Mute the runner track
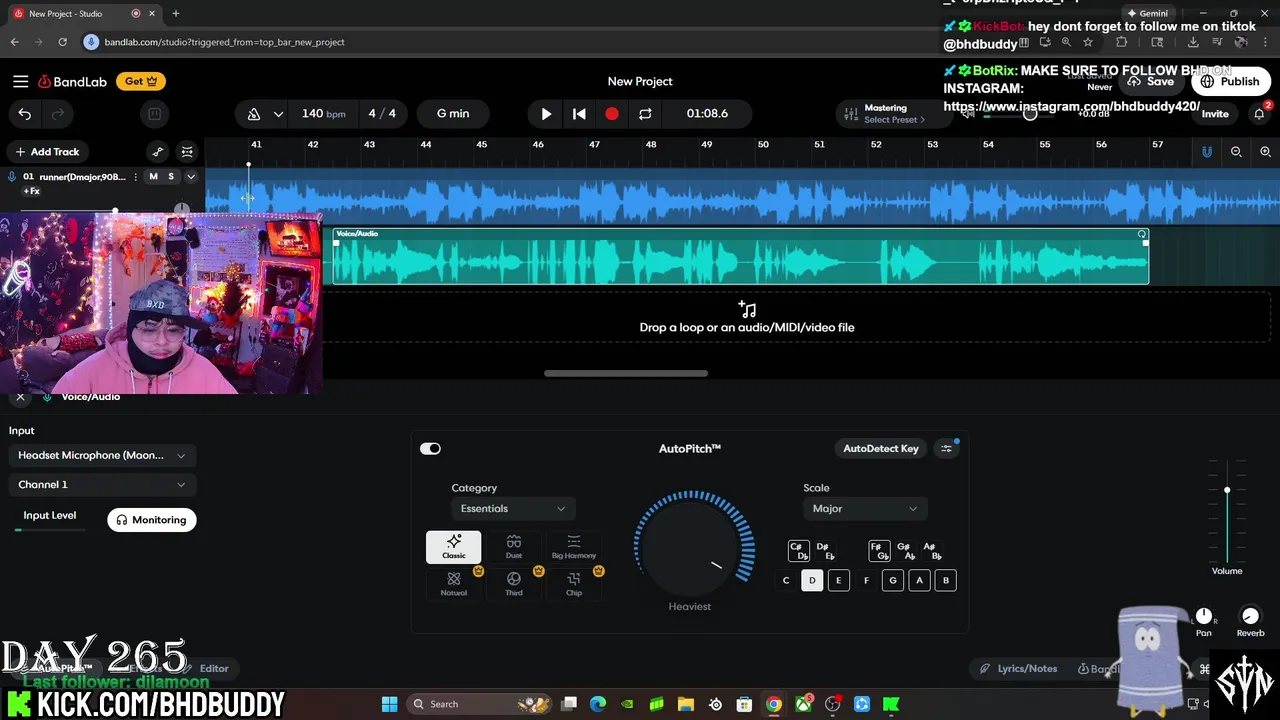 click(153, 177)
